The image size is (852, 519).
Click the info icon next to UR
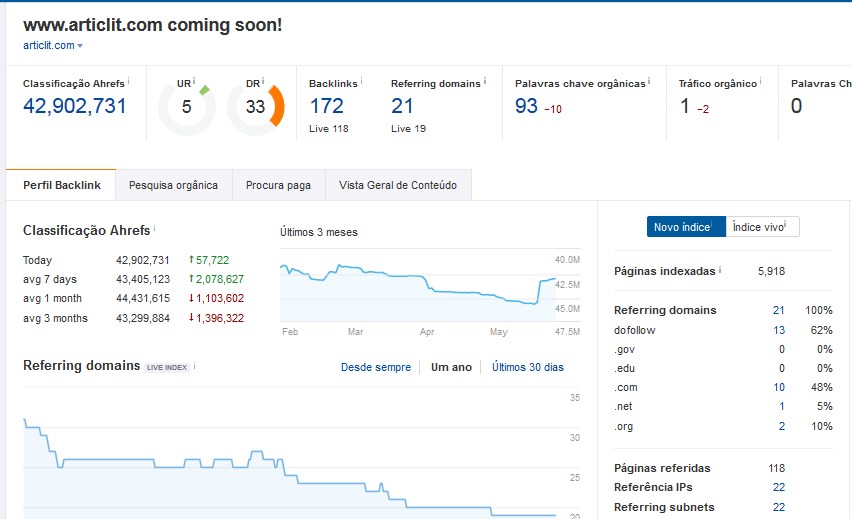193,80
